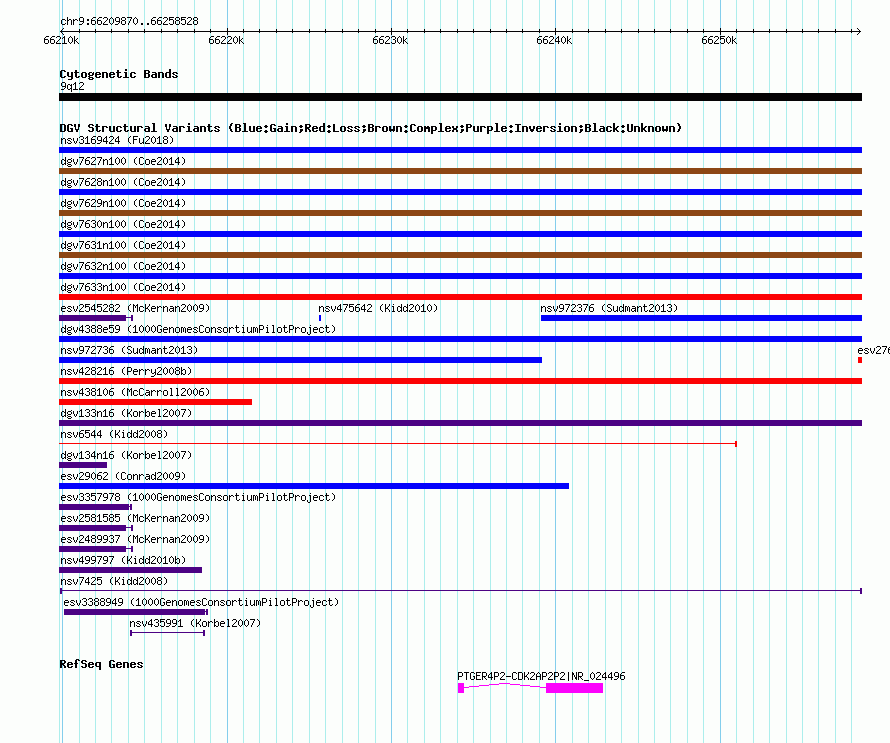890x743 pixels.
Task: Click the nsv972736 (Sudmant2013) blue bar
Action: pyautogui.click(x=300, y=360)
